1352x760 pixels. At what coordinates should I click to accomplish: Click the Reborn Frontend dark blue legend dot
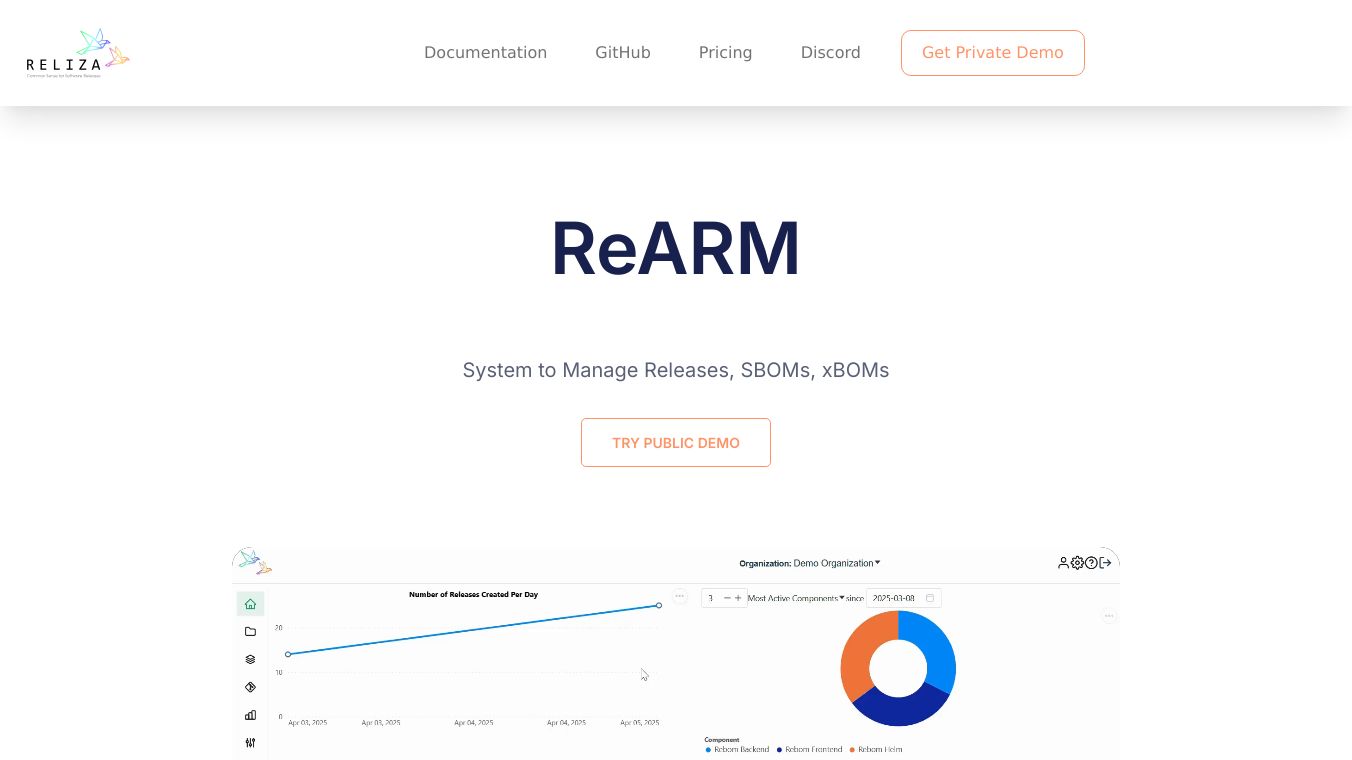[779, 749]
